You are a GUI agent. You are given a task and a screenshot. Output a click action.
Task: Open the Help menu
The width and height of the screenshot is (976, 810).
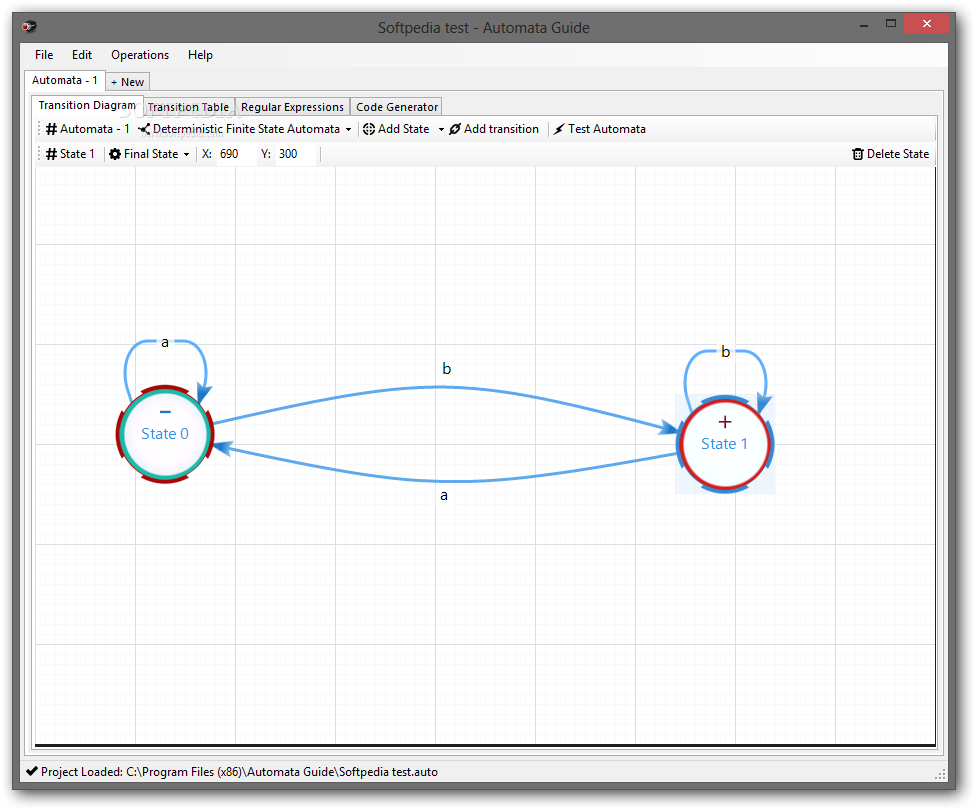click(200, 55)
